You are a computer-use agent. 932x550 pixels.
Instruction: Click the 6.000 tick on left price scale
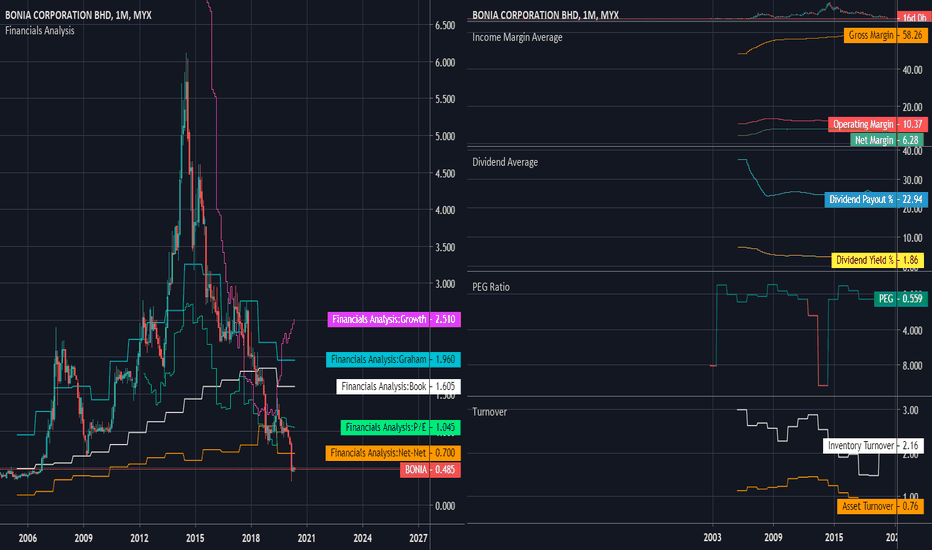pyautogui.click(x=445, y=62)
